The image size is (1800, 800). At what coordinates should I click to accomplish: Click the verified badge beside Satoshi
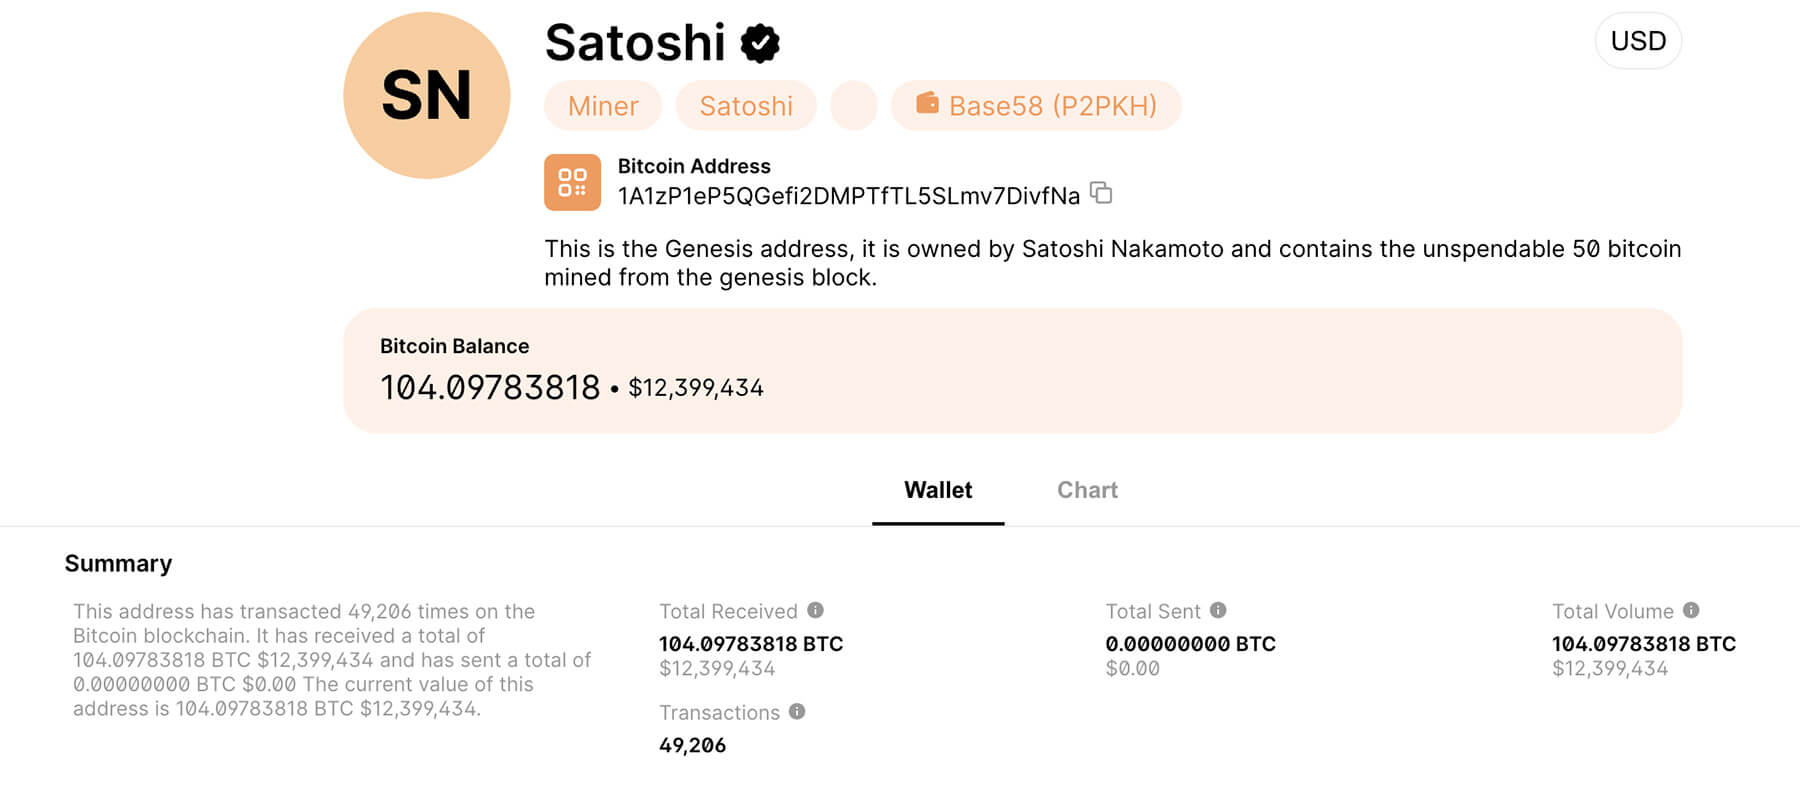760,44
